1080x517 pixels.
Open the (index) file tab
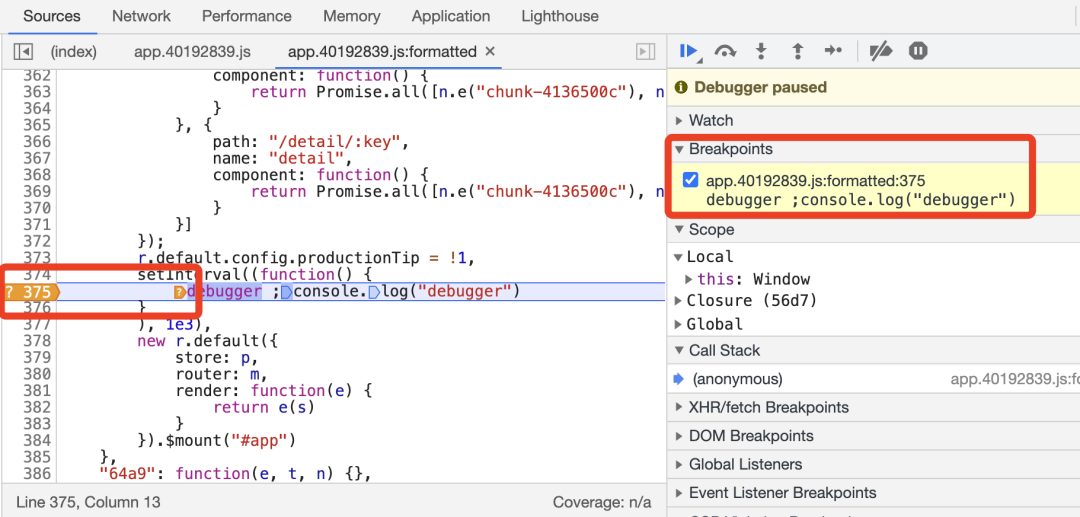pyautogui.click(x=73, y=52)
